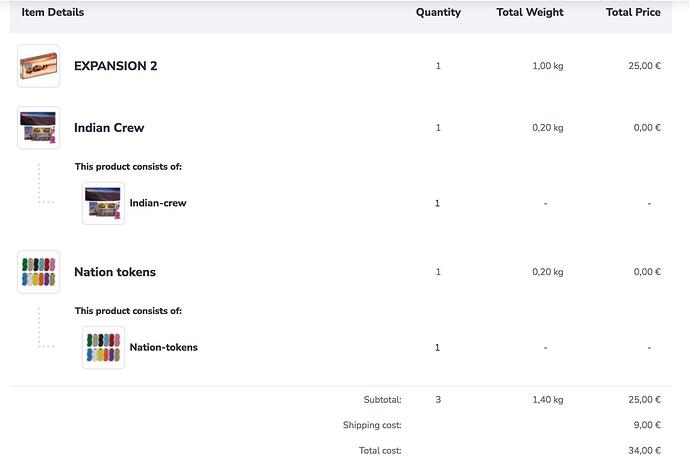Screen dimensions: 690x456
Task: Select the EXPANSION 2 item title
Action: [x=115, y=66]
